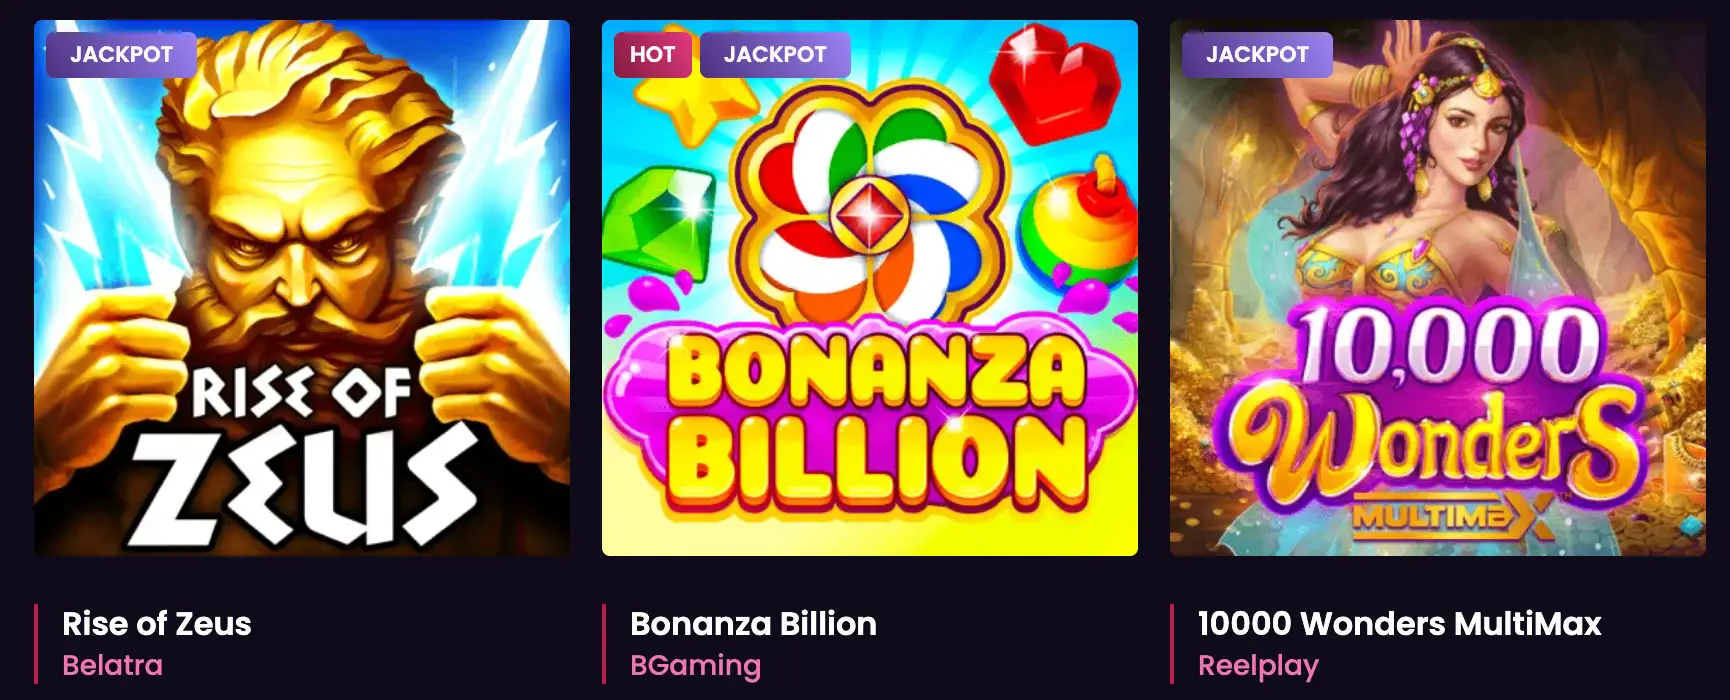
Task: Click the JACKPOT badge on Bonanza Billion
Action: [776, 55]
